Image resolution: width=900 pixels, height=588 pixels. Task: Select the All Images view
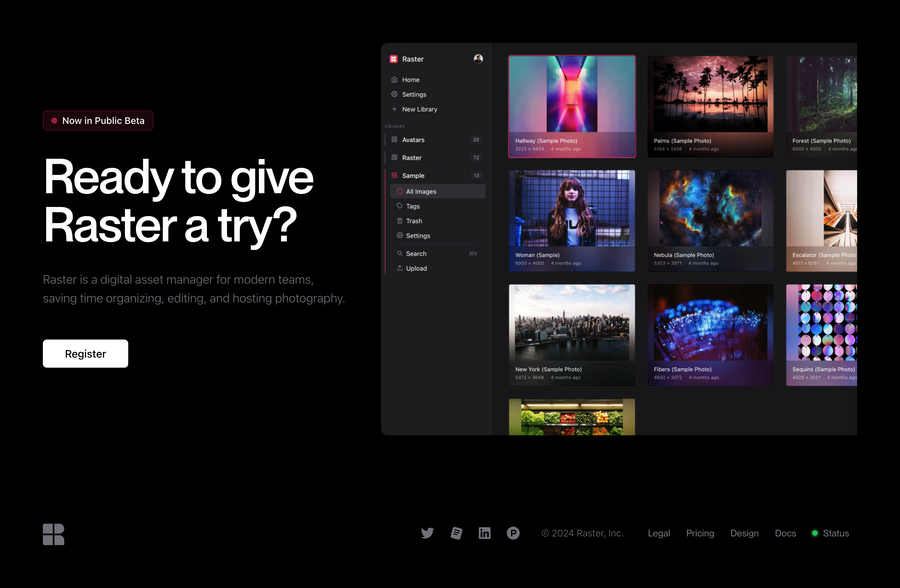tap(421, 191)
